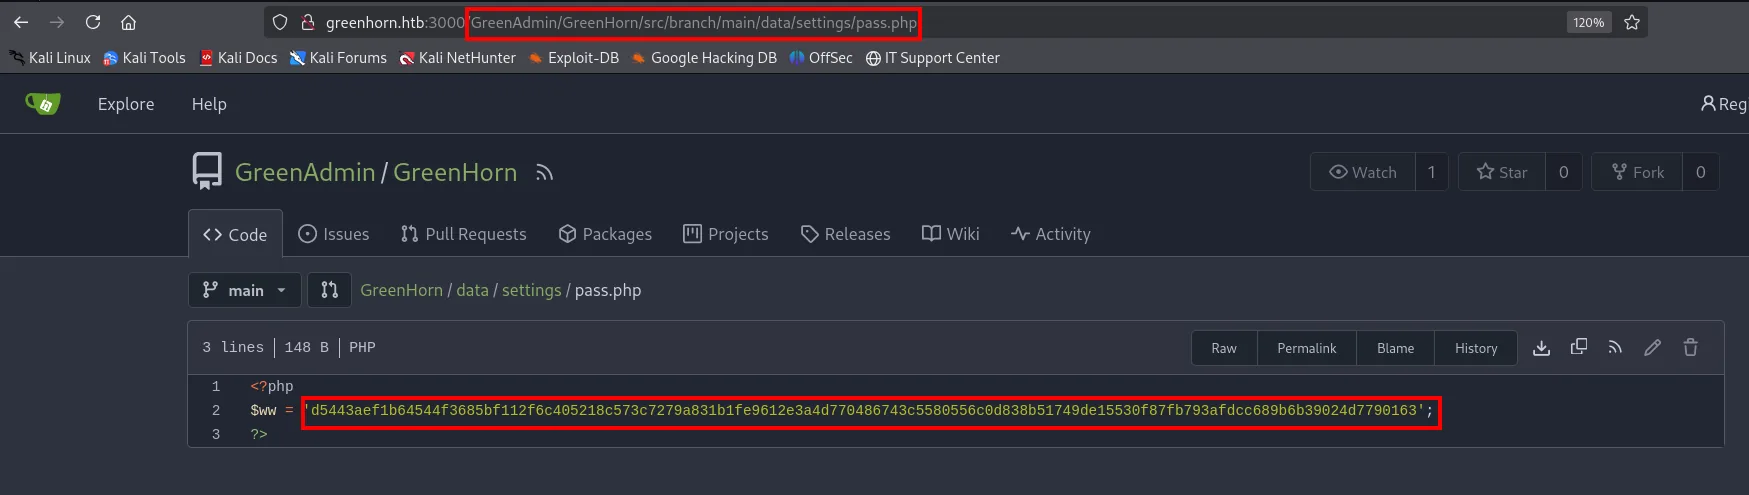Viewport: 1749px width, 495px height.
Task: Copy file content with the copy icon
Action: (x=1579, y=347)
